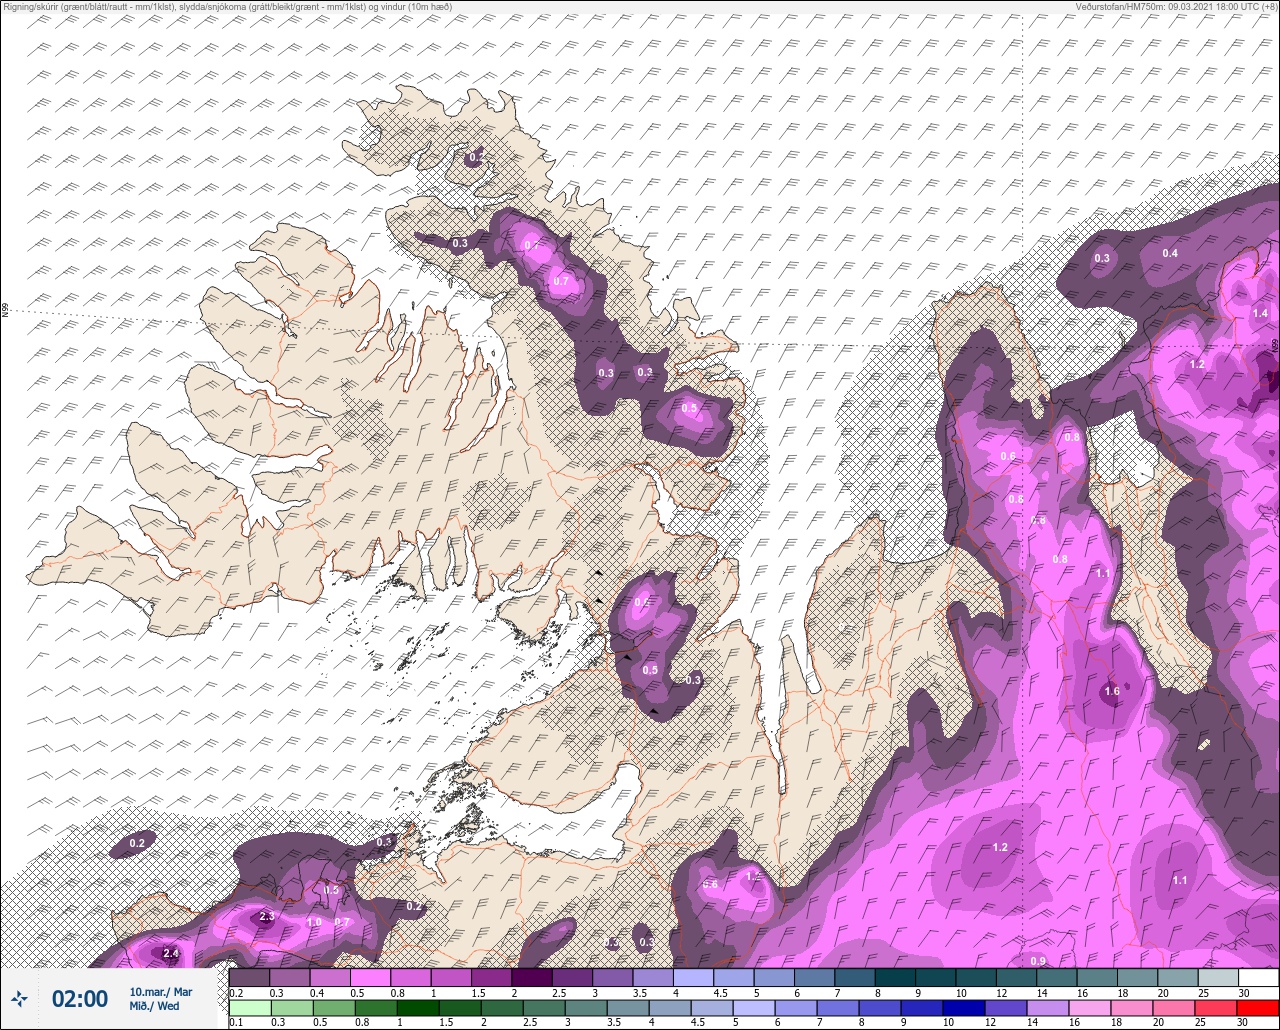Click the 0.4 value label on the map
Viewport: 1280px width, 1030px height.
1170,253
